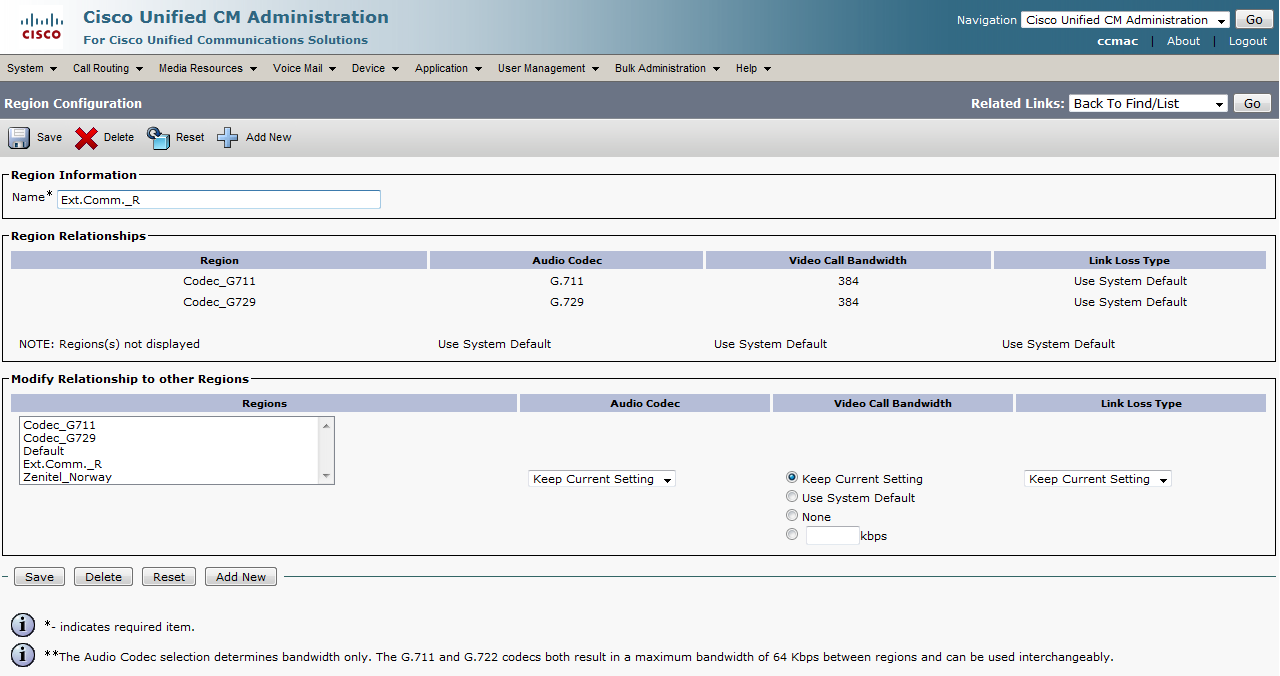
Task: Click the bottom Save button
Action: [39, 577]
